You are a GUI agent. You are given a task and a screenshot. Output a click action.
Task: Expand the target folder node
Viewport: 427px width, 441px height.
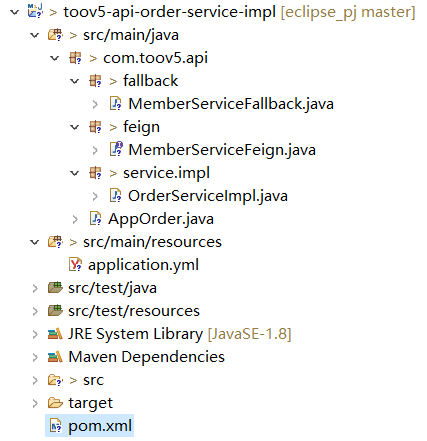tap(35, 403)
